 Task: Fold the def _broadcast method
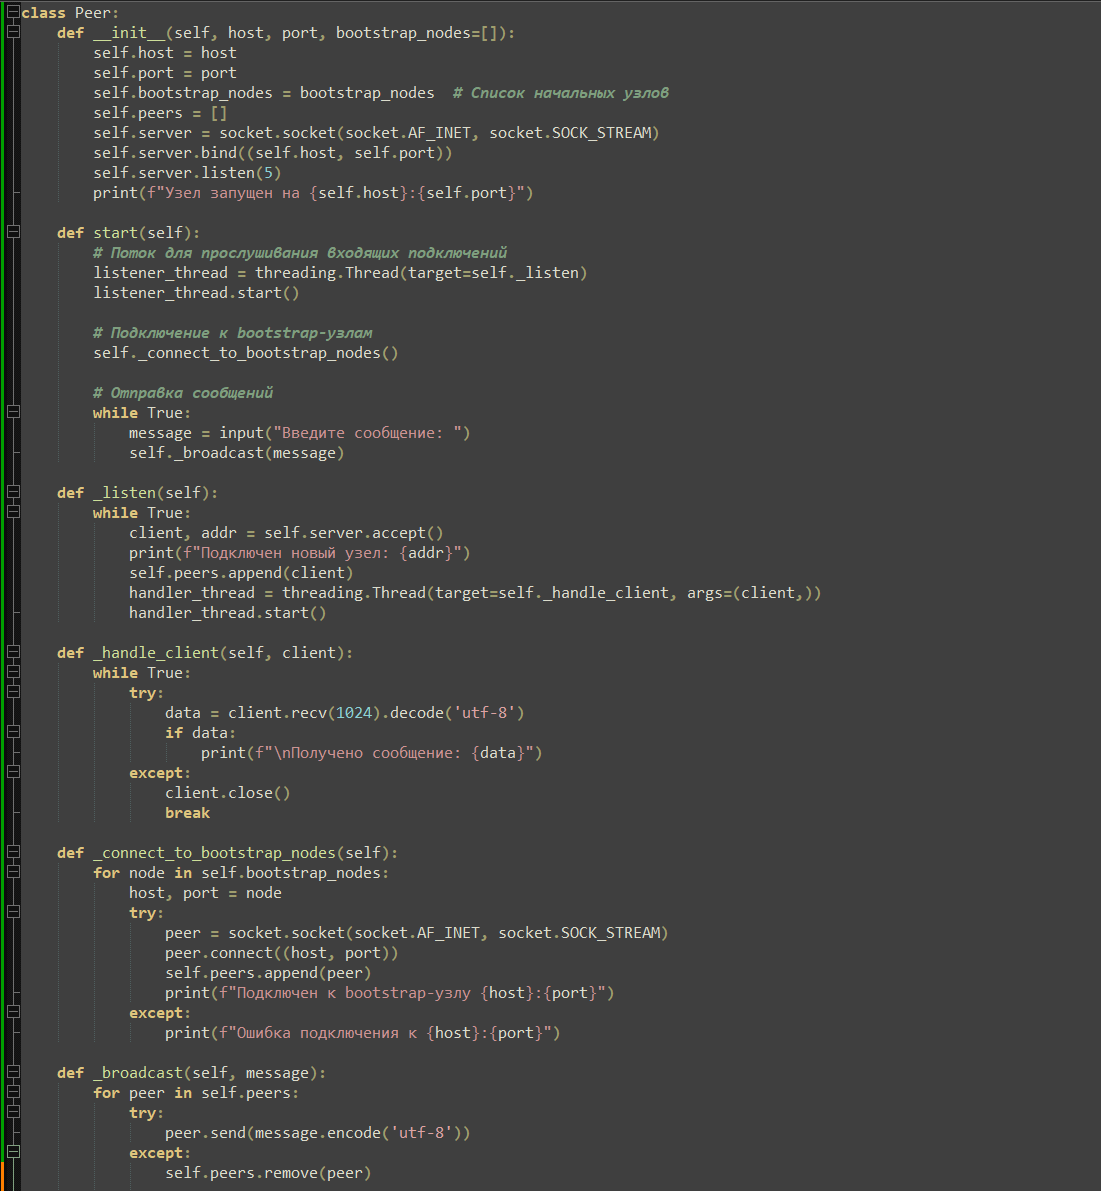tap(13, 1073)
